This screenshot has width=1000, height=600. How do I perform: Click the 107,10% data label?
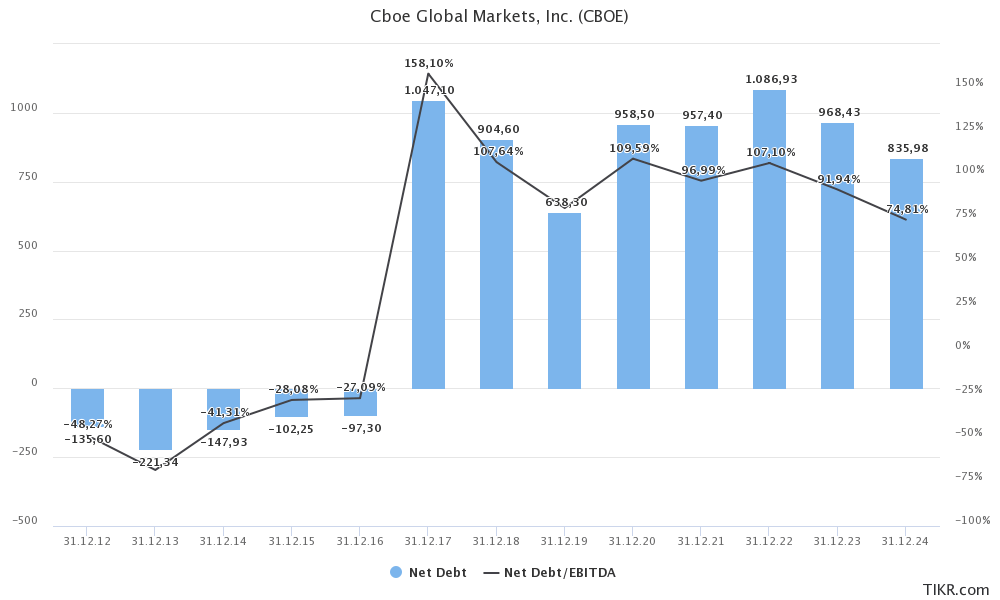click(770, 152)
